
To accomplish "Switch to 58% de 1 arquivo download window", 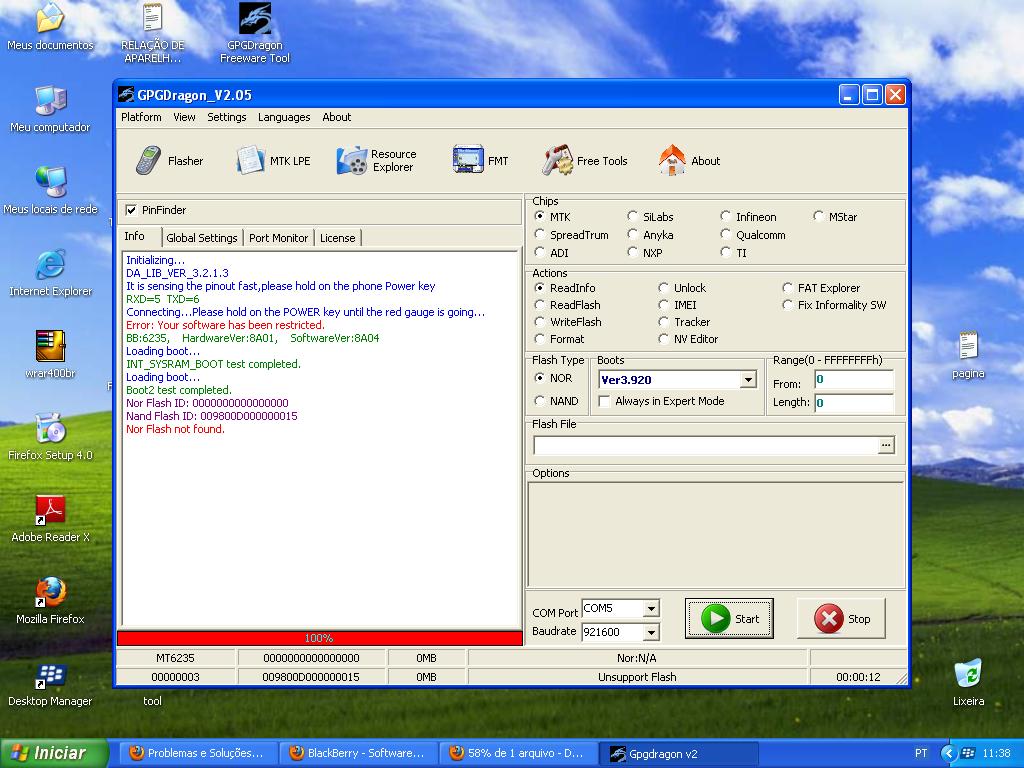I will tap(518, 753).
